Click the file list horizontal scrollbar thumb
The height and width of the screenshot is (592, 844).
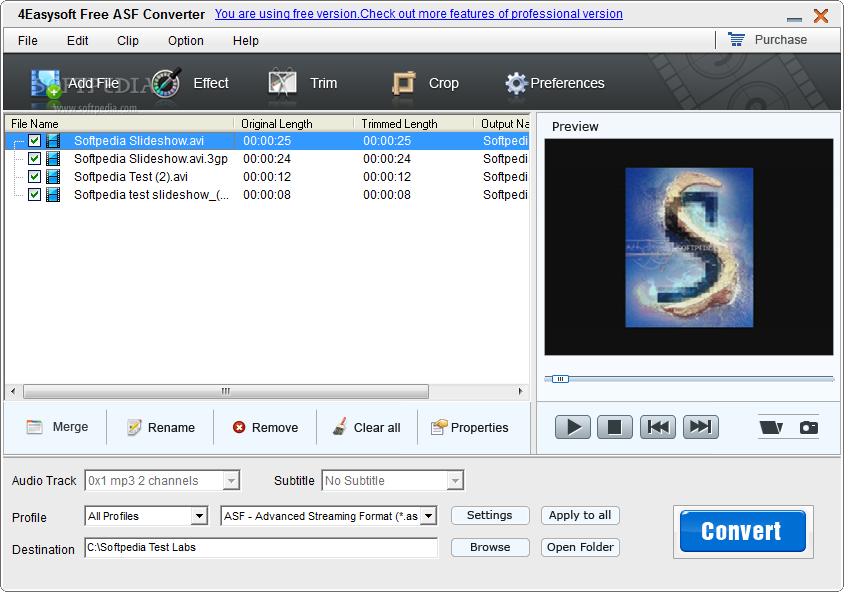coord(226,391)
